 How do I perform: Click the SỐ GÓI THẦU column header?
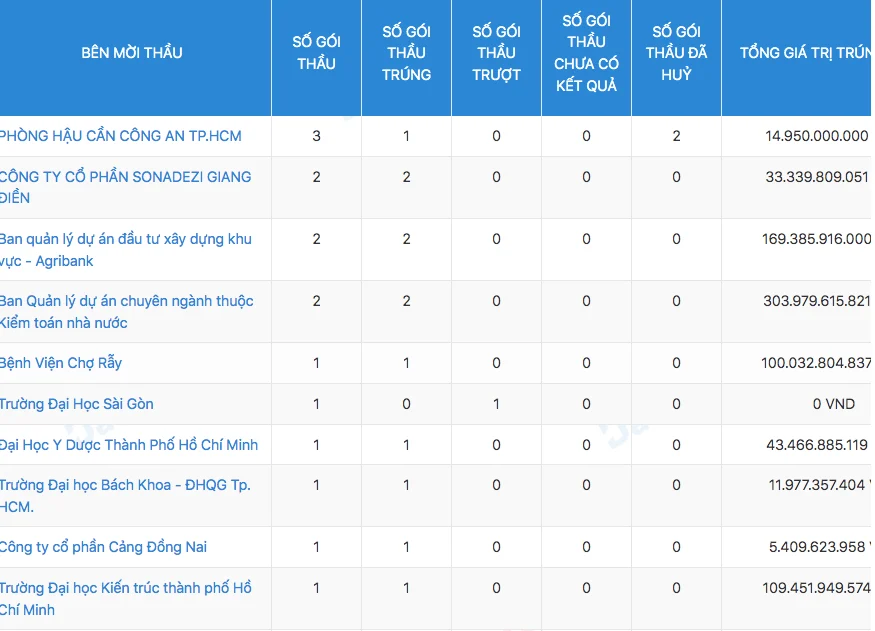tap(316, 52)
